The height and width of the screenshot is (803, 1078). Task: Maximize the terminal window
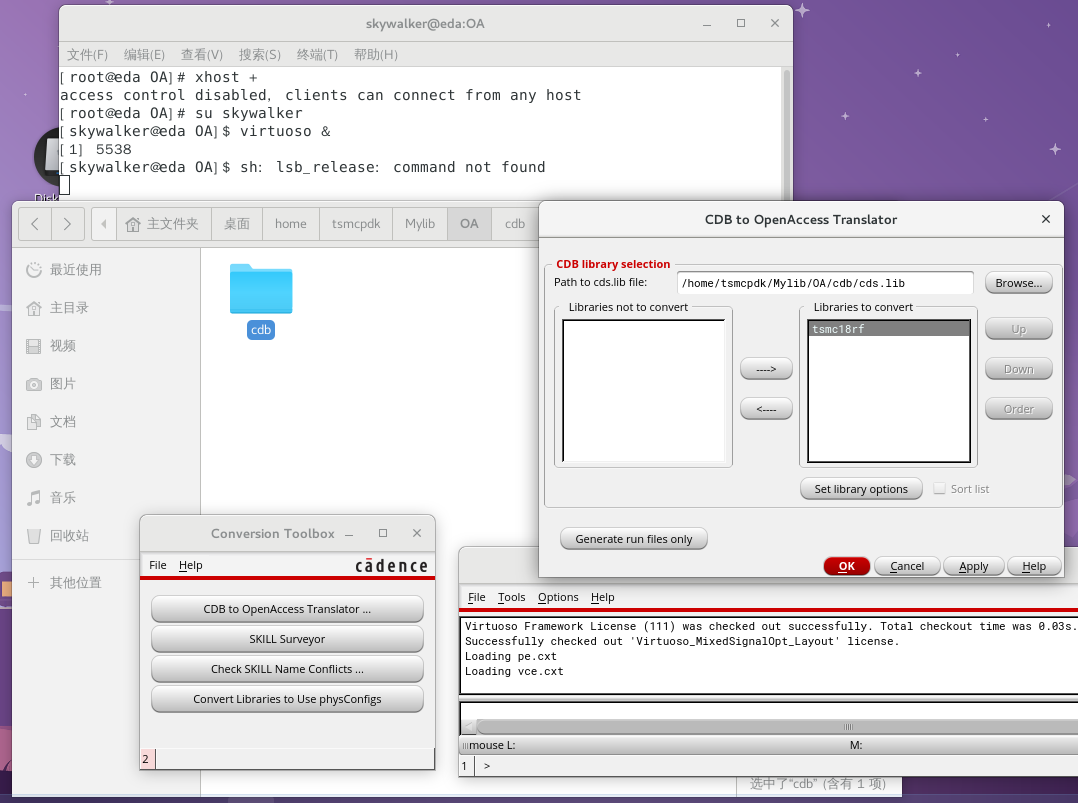(x=741, y=23)
